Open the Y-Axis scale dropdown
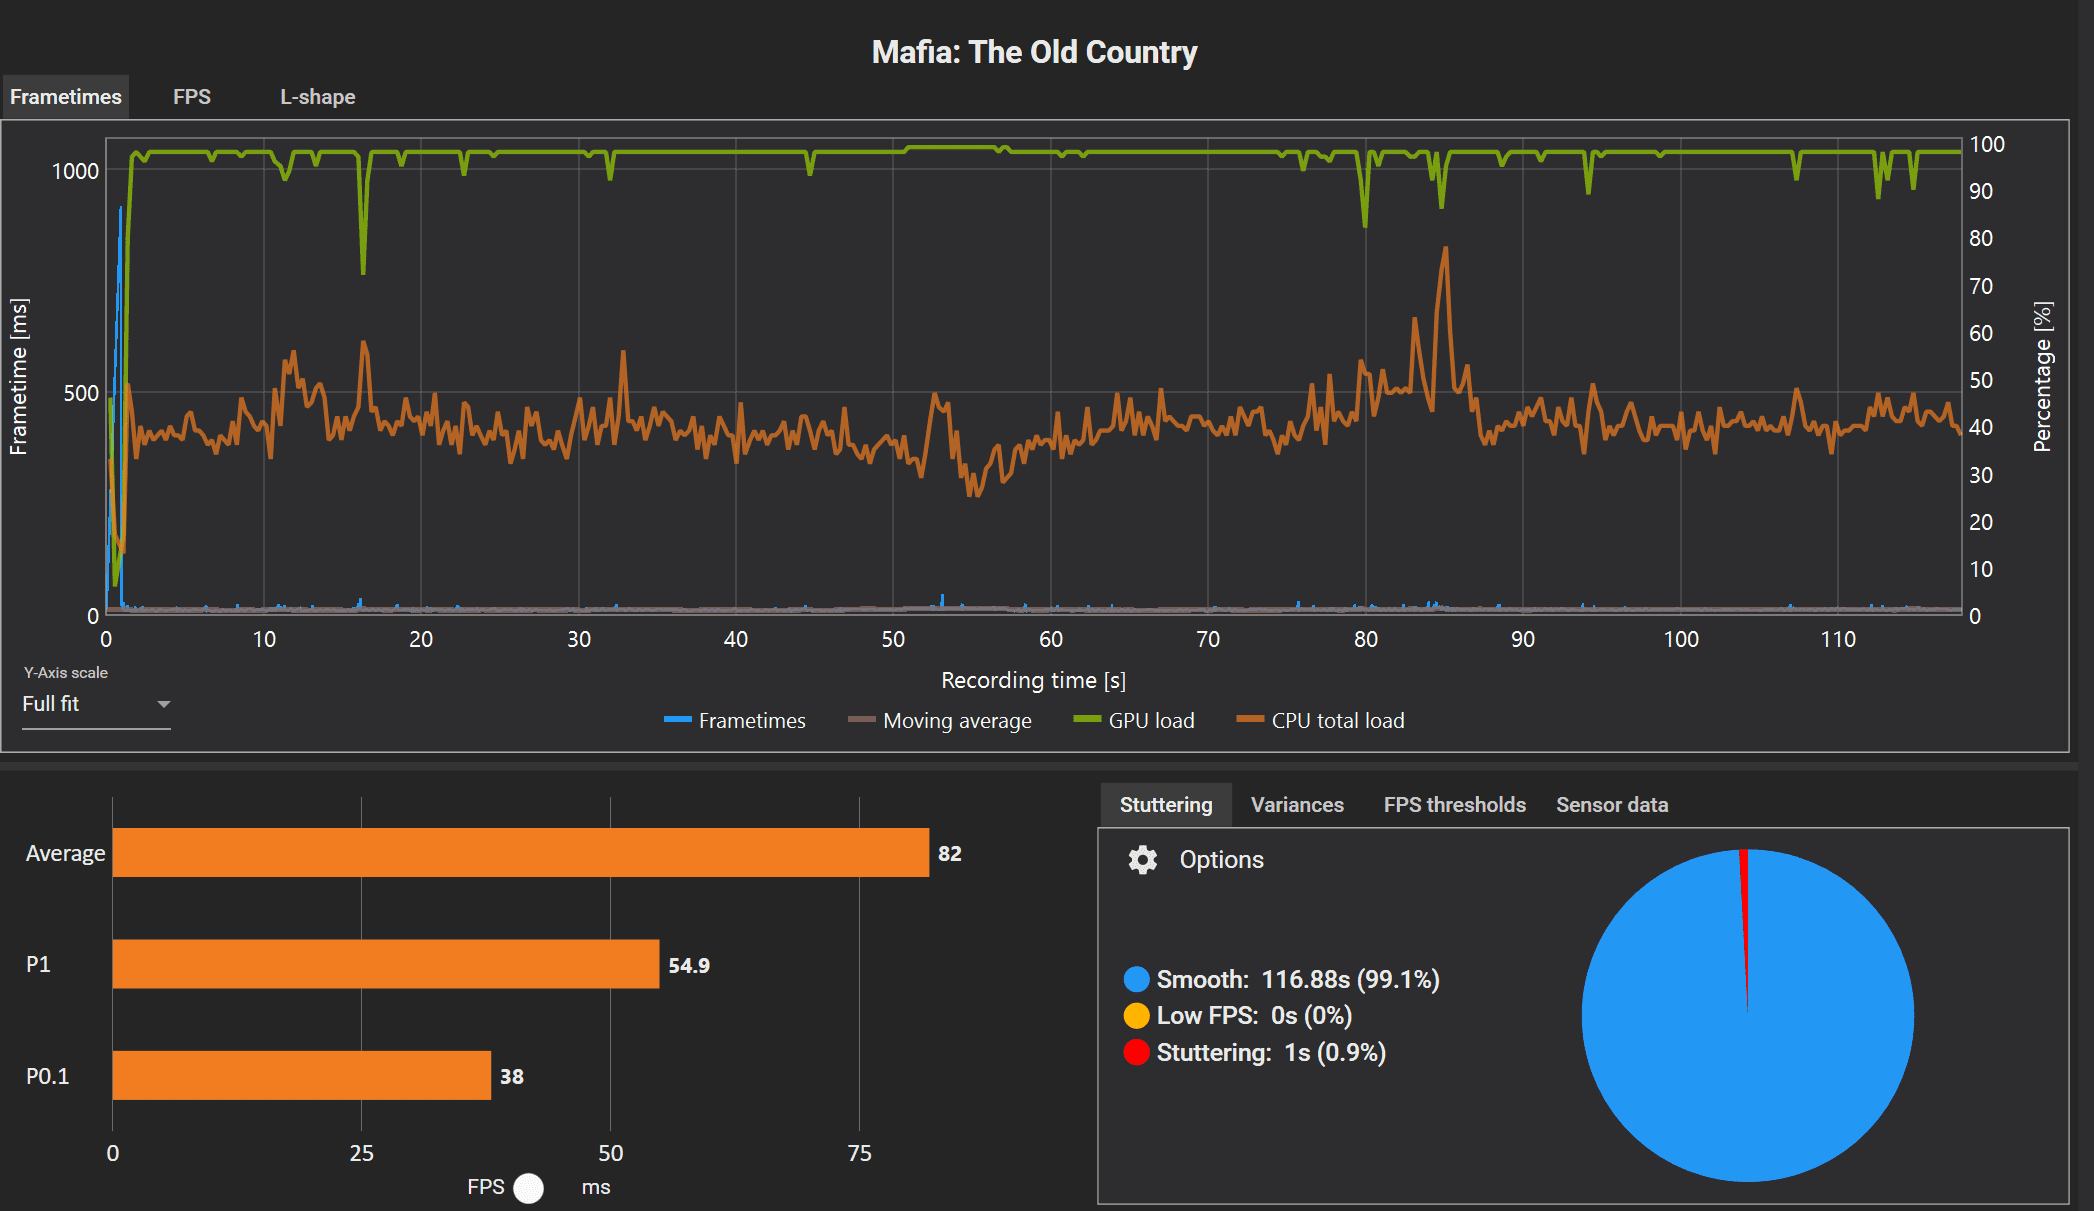The width and height of the screenshot is (2094, 1211). point(95,704)
